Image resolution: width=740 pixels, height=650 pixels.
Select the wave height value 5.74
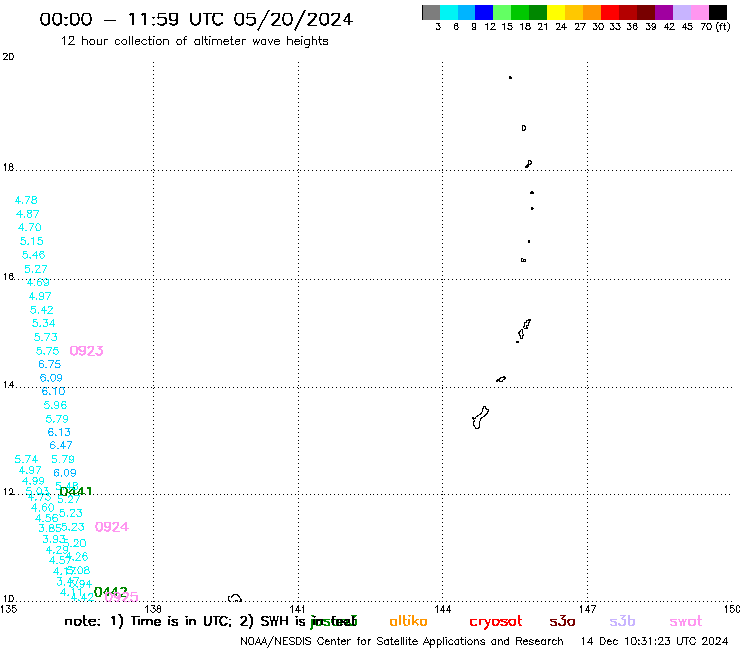point(26,459)
